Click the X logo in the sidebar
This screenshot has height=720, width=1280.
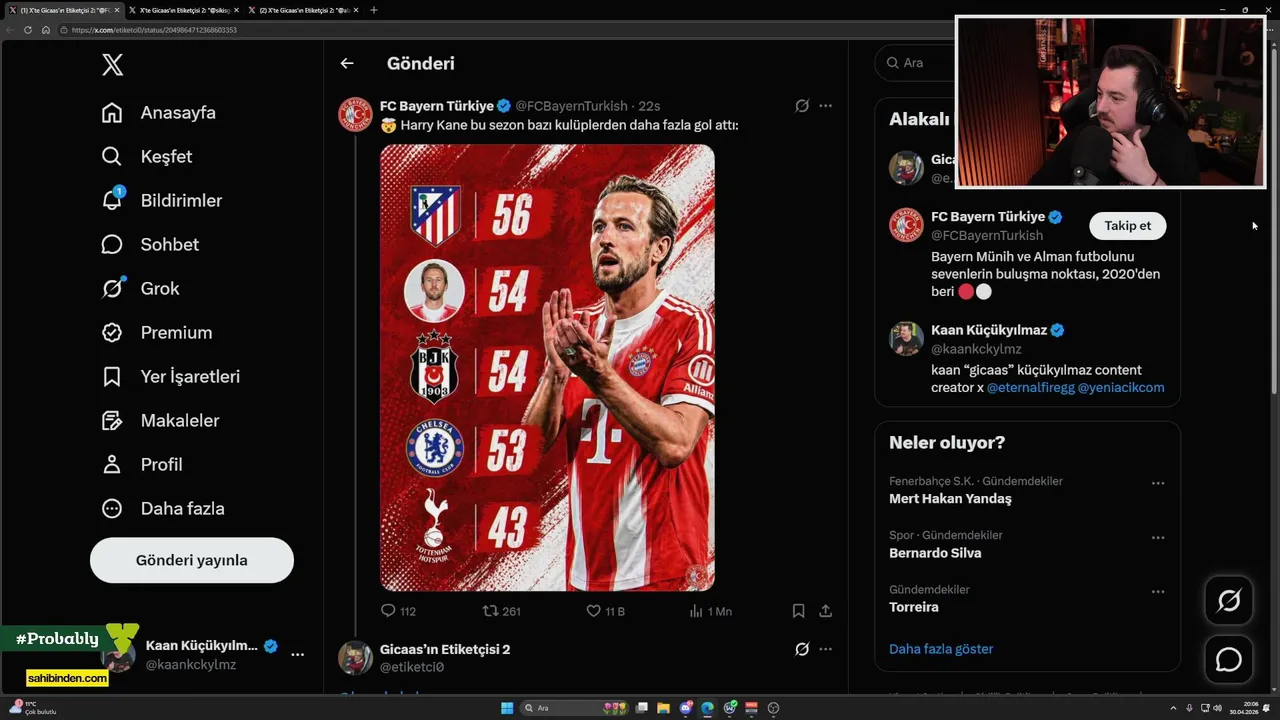click(x=112, y=65)
